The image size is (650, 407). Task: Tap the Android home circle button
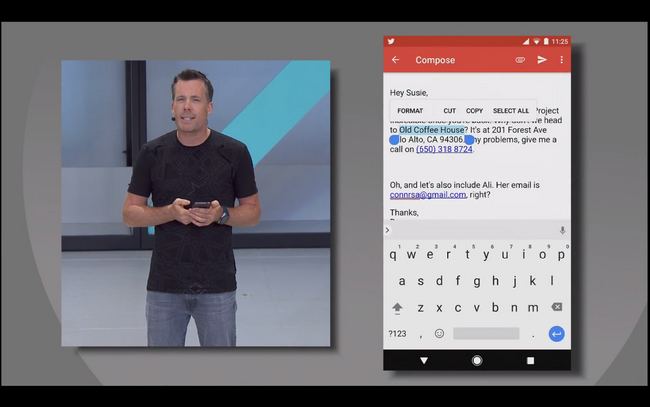477,361
